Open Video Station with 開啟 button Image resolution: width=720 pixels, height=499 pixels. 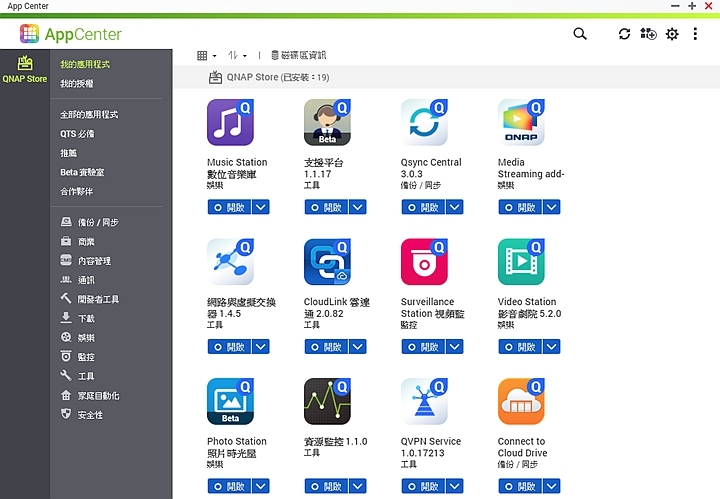pos(520,347)
